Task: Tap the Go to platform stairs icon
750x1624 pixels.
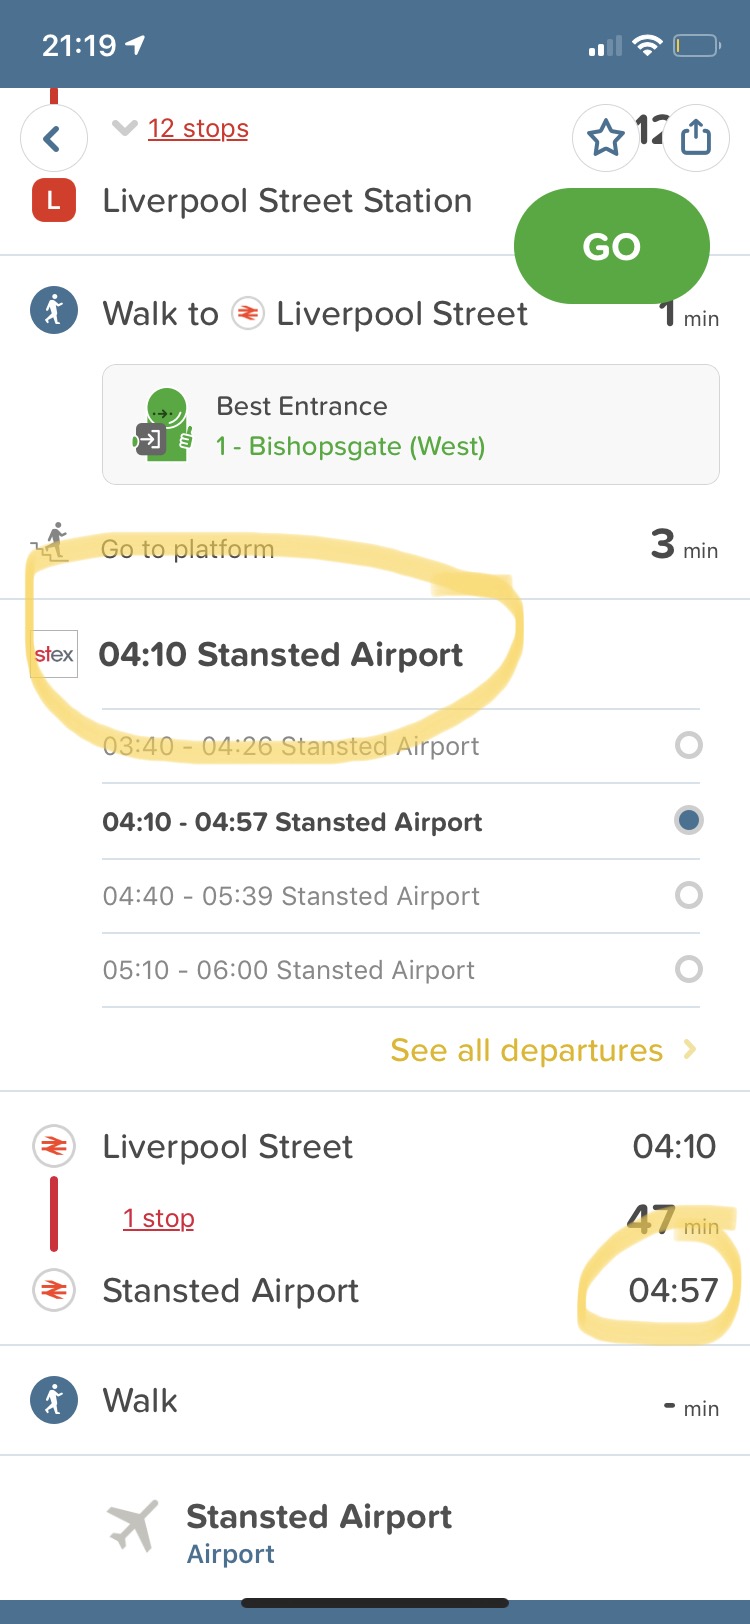Action: click(51, 542)
